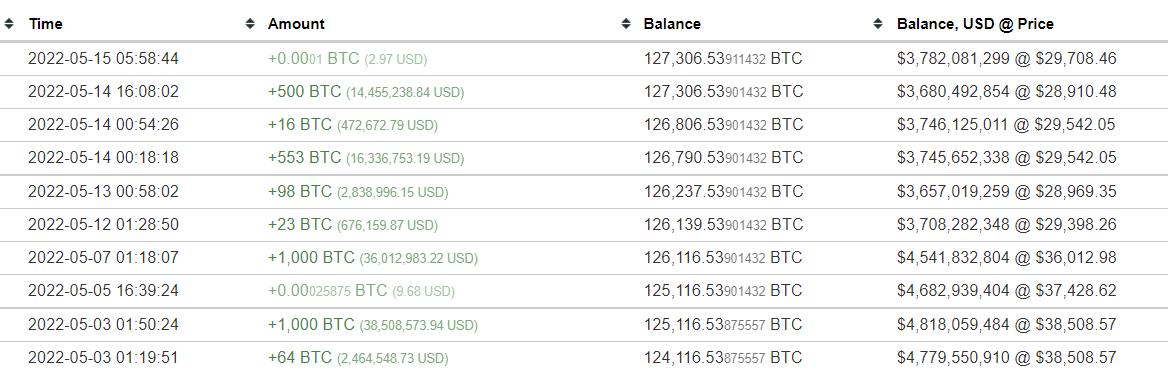Sort table by Time column arrows
The width and height of the screenshot is (1168, 373).
pyautogui.click(x=9, y=24)
